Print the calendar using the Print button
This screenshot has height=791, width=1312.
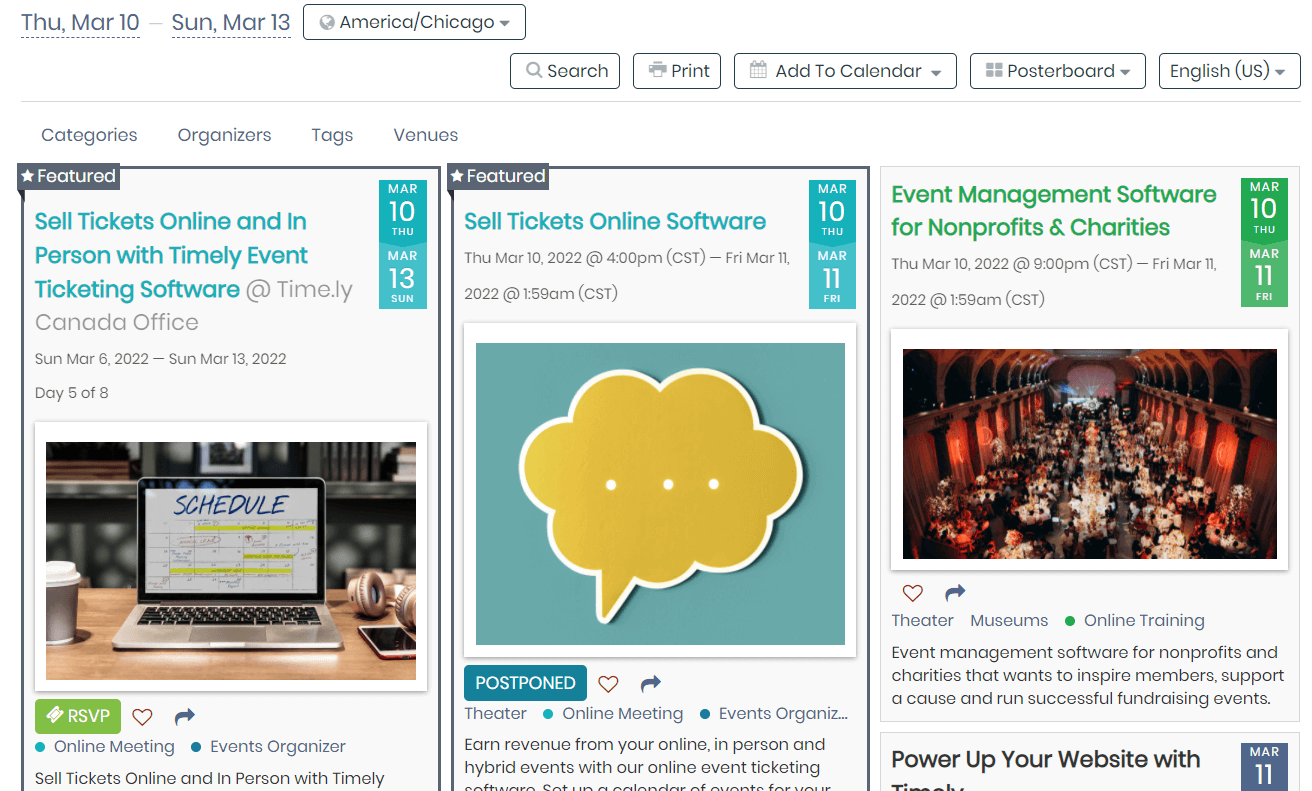677,71
